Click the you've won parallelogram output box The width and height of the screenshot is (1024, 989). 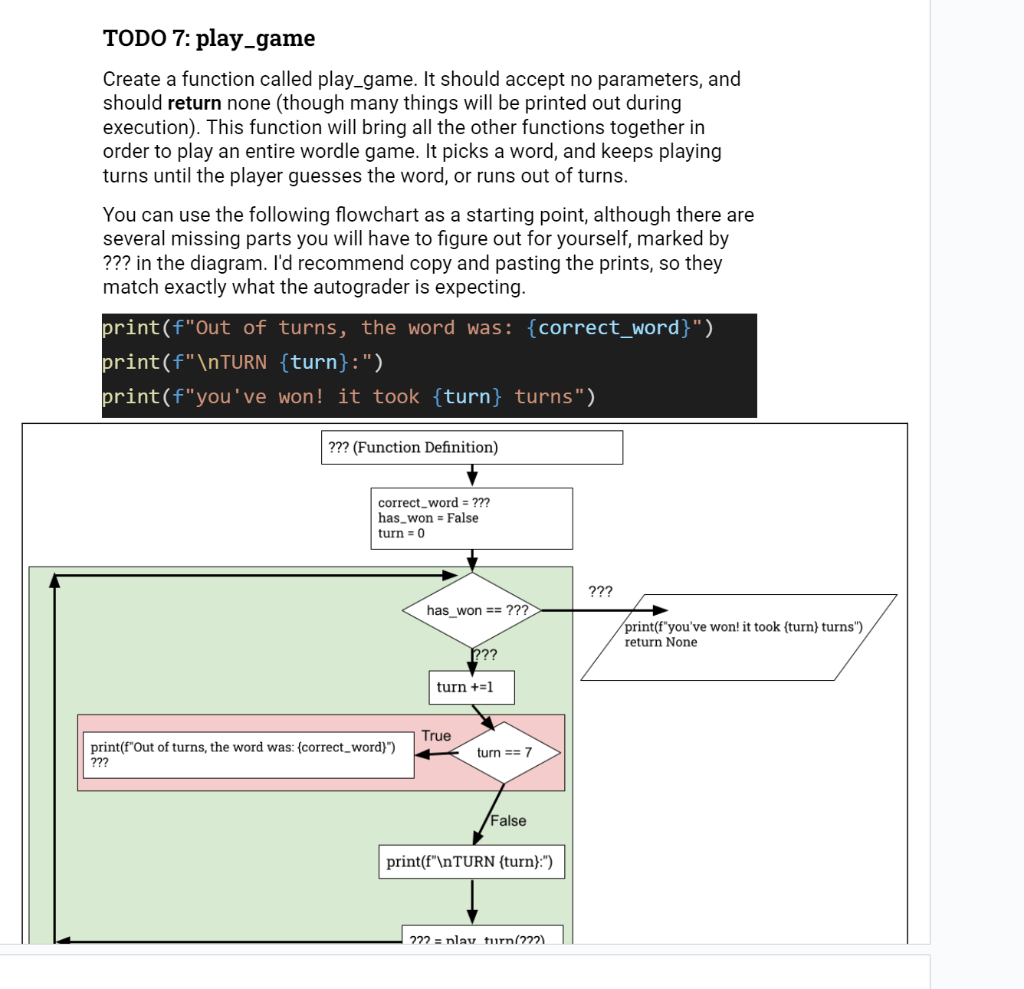(x=740, y=634)
